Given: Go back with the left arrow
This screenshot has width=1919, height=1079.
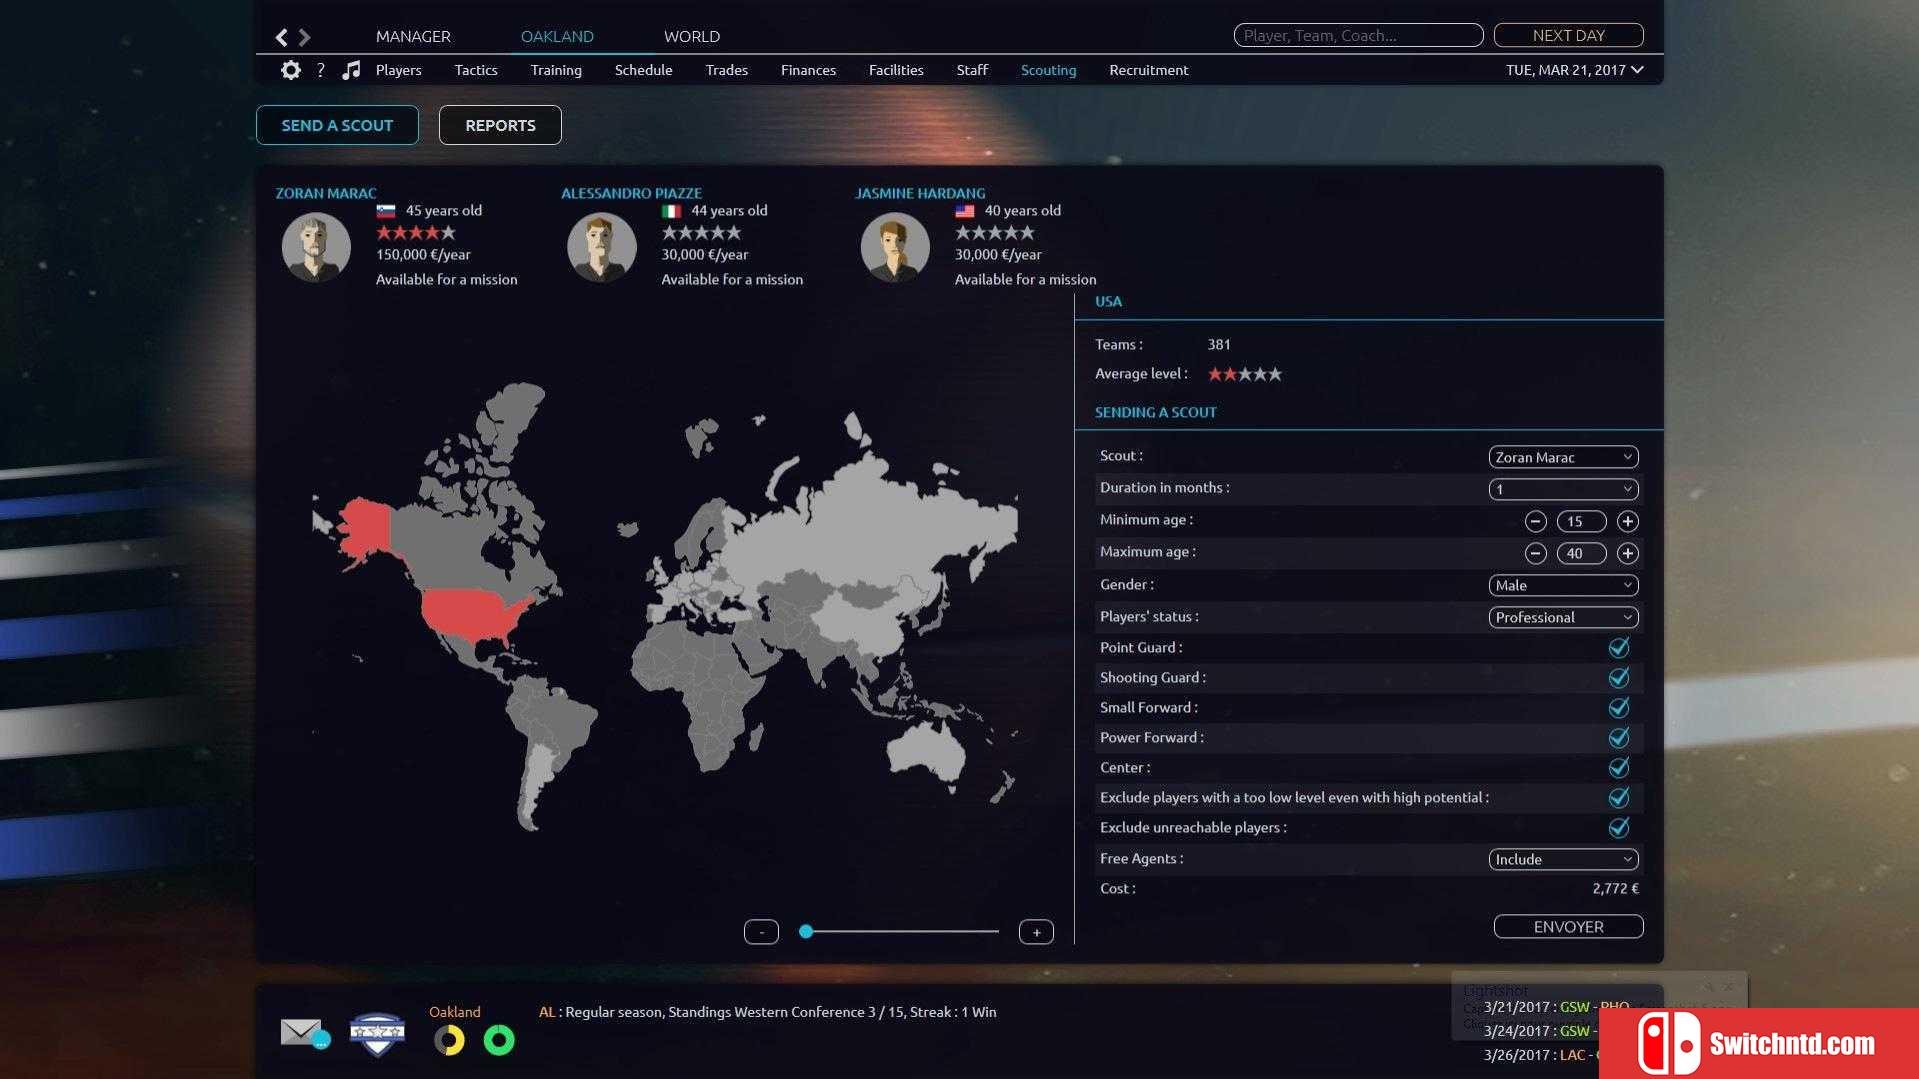Looking at the screenshot, I should point(282,37).
